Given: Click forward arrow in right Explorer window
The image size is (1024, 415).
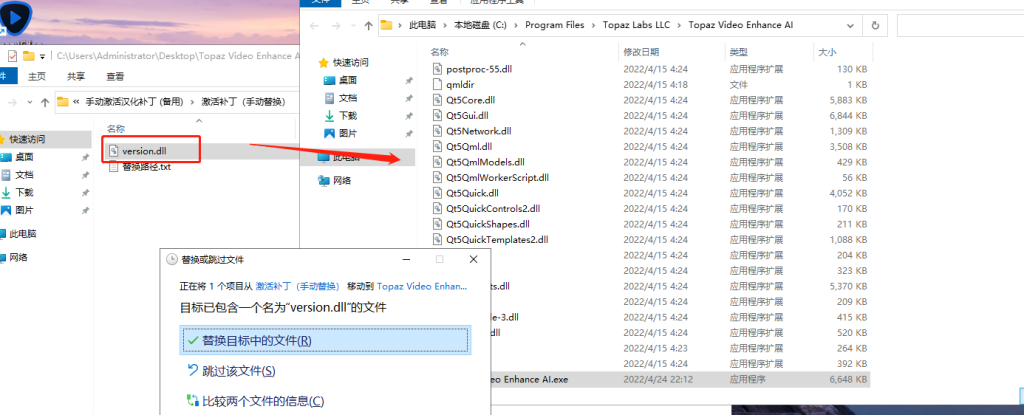Looking at the screenshot, I should 336,25.
